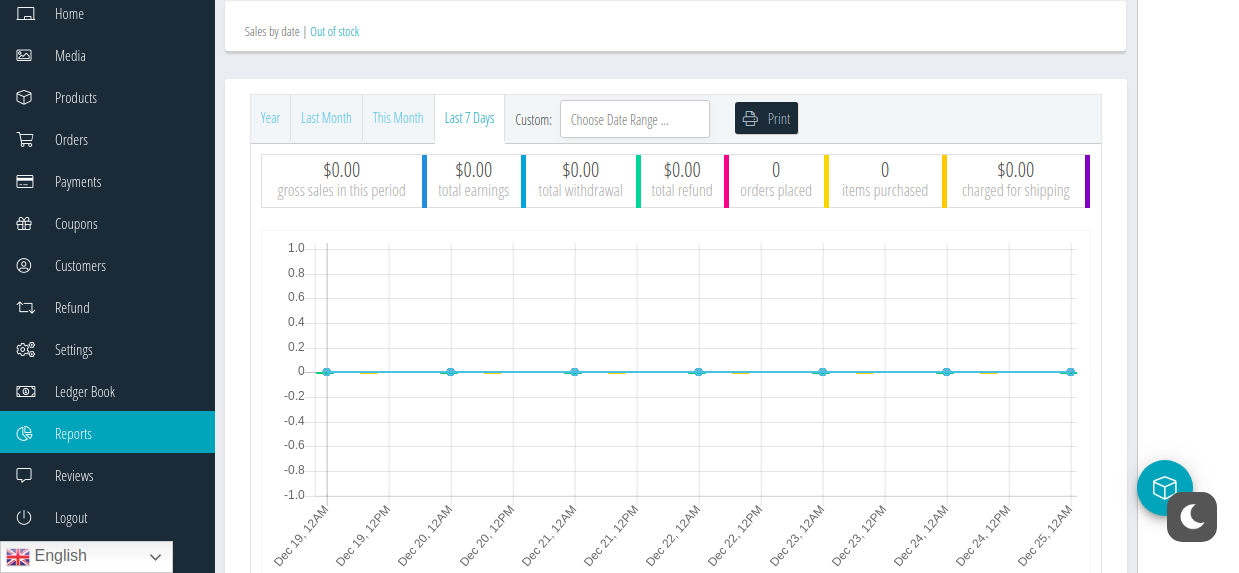1239x573 pixels.
Task: Click the Reports pie chart icon
Action: (24, 434)
